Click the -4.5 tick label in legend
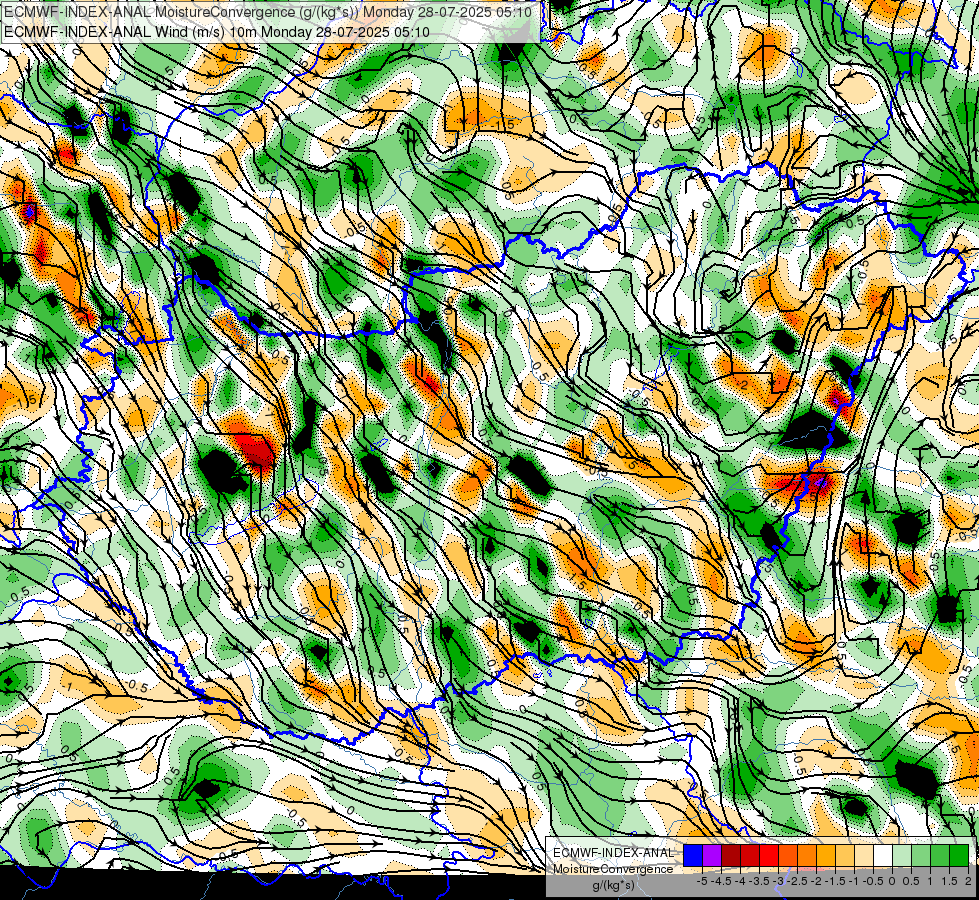 point(721,881)
